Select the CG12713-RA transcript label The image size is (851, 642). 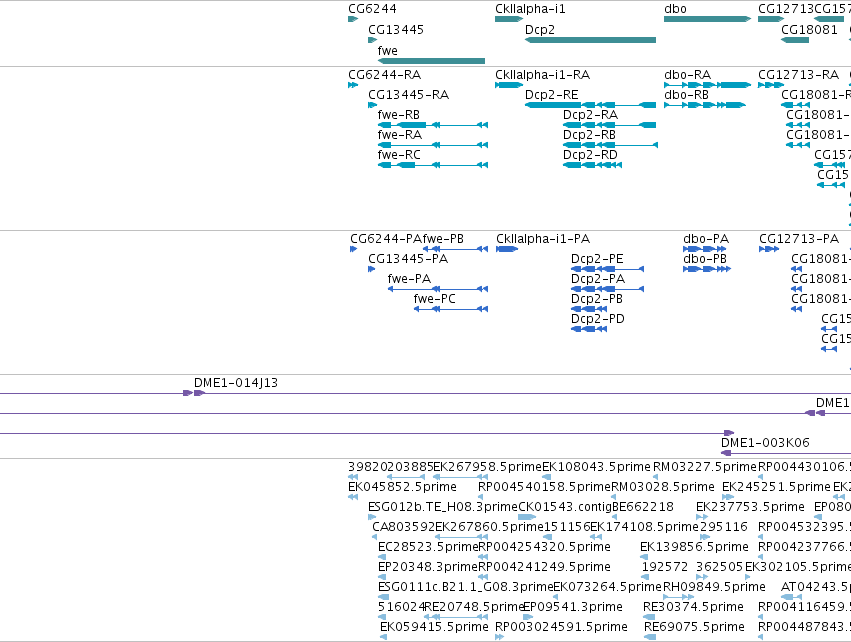click(x=798, y=75)
